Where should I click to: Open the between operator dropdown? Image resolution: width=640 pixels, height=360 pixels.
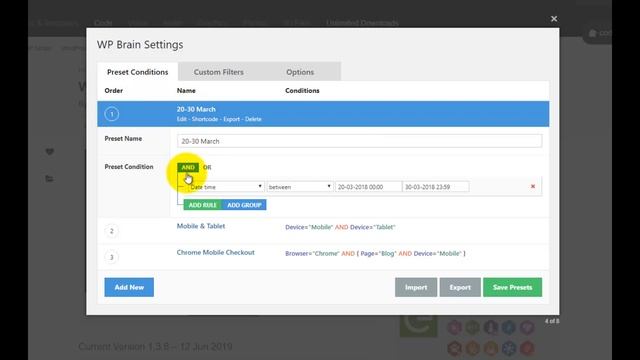tap(300, 187)
